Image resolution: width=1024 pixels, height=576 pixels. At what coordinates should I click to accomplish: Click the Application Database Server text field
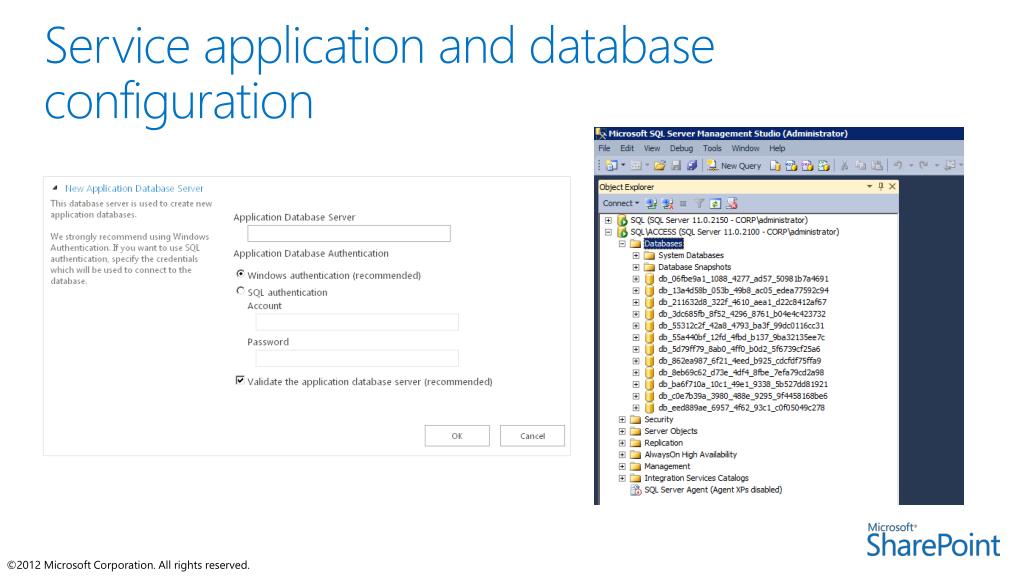pos(341,234)
